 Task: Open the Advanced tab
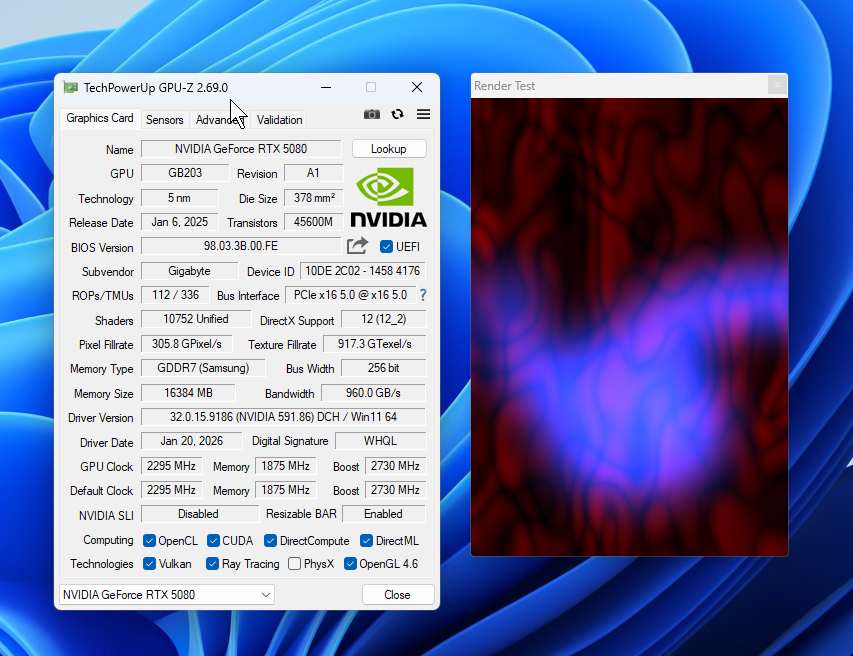coord(219,120)
